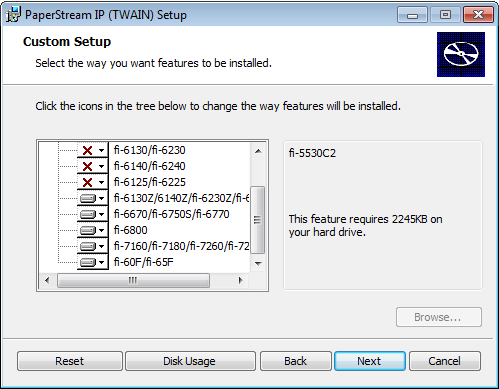This screenshot has height=389, width=499.
Task: Select the fi-6130/fi-6230 tree entry
Action: coord(149,150)
